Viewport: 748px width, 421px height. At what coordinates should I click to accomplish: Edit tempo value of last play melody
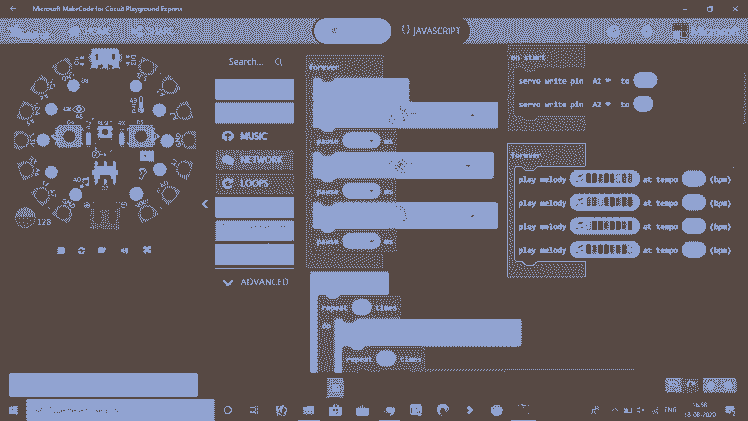[694, 249]
